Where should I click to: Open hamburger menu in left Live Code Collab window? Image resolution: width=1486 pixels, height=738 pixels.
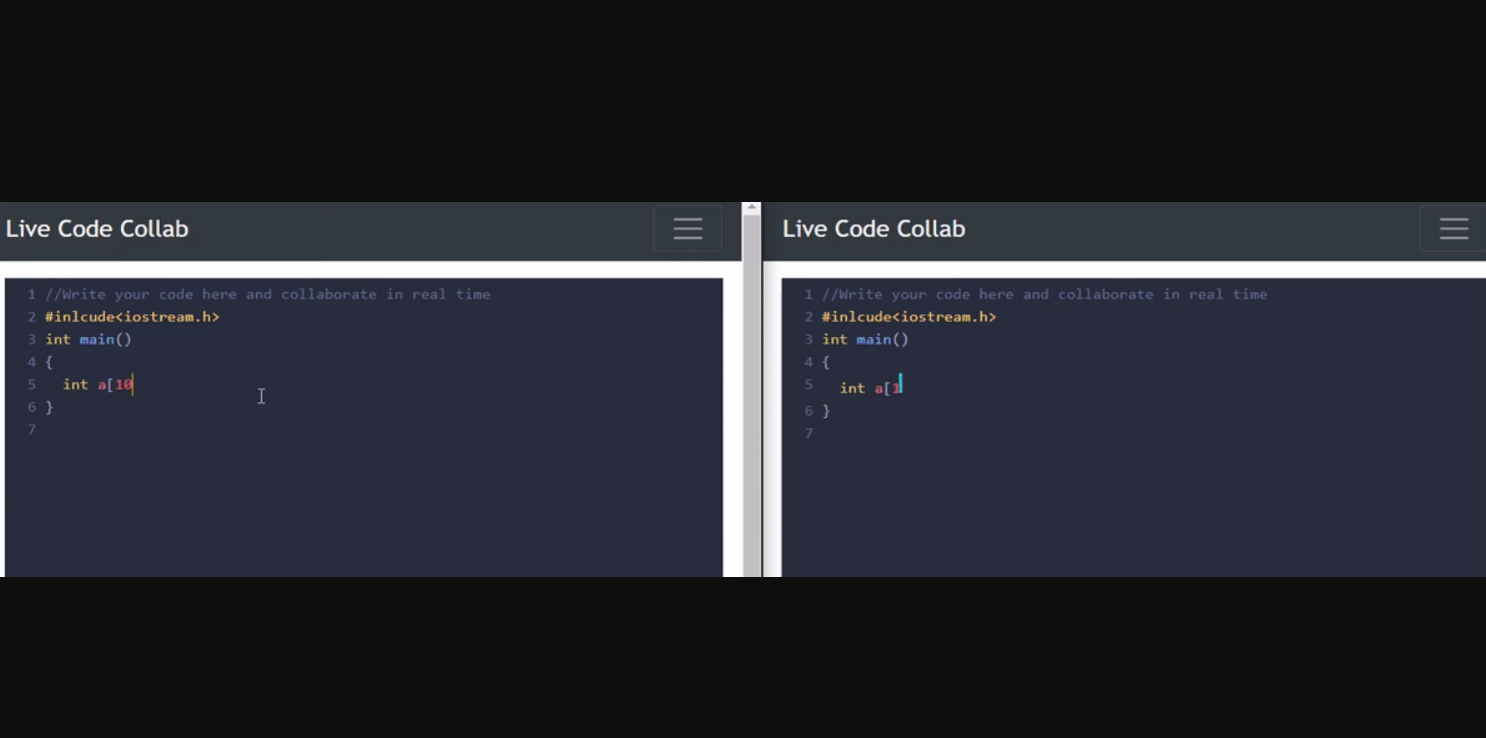pos(688,229)
